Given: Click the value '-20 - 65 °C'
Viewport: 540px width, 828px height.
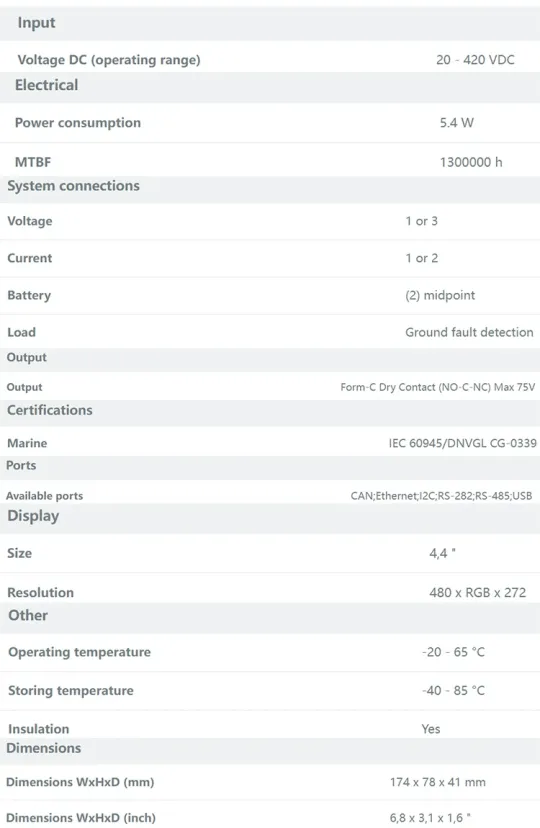Looking at the screenshot, I should pos(453,652).
